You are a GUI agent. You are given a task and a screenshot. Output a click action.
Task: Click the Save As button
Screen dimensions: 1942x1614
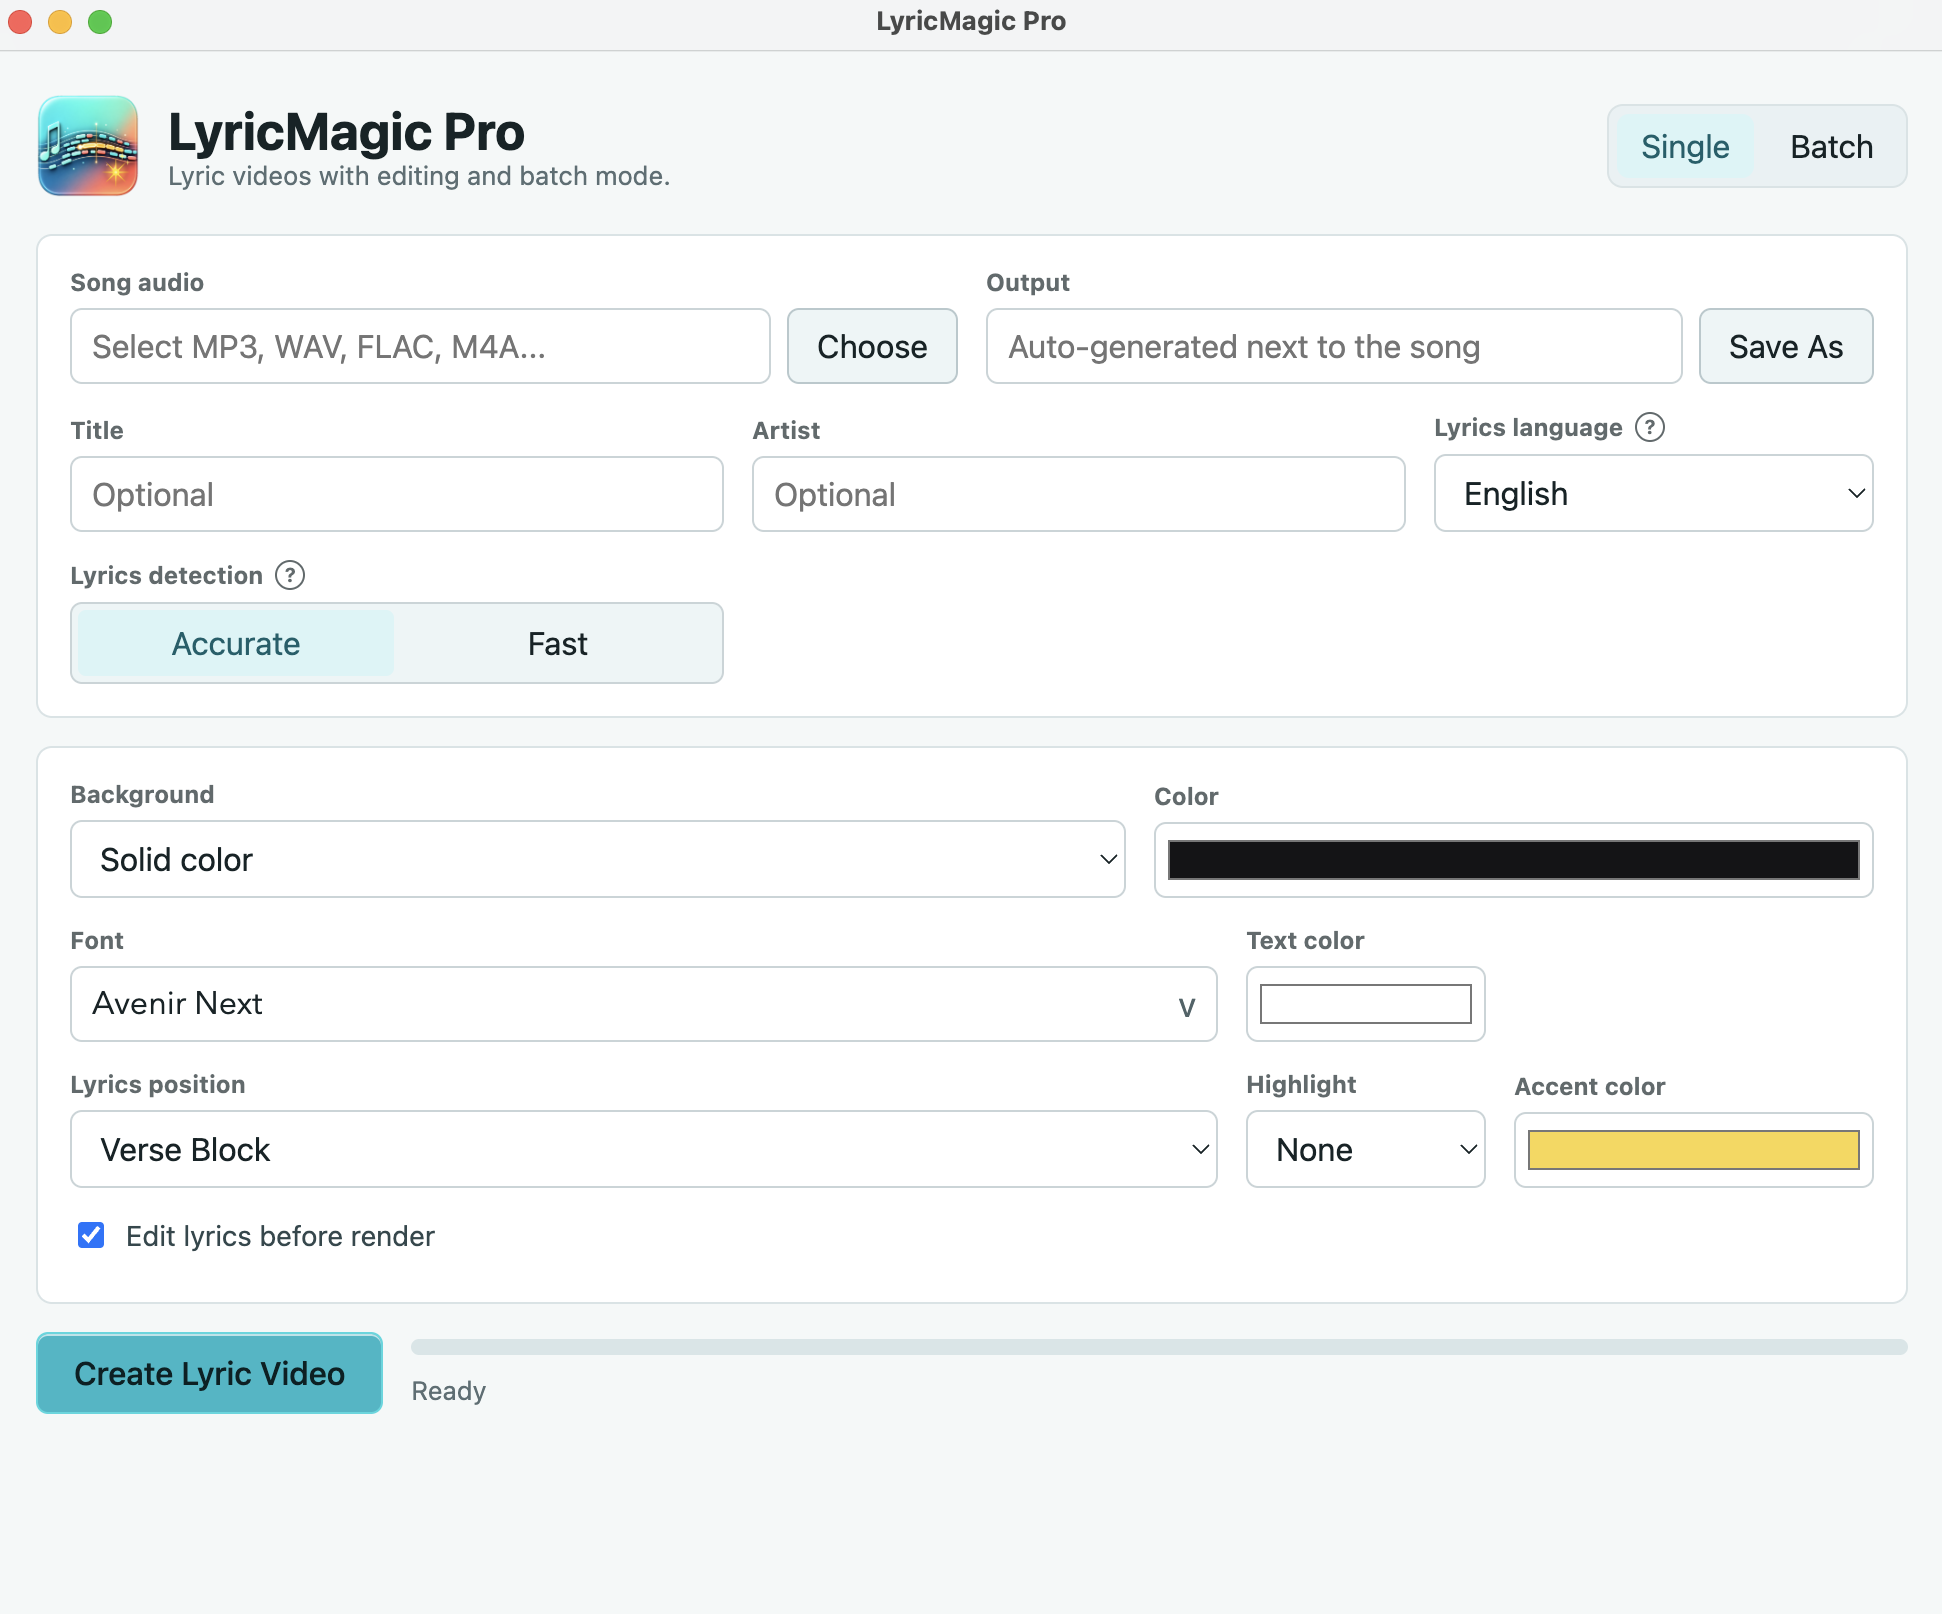click(x=1786, y=346)
